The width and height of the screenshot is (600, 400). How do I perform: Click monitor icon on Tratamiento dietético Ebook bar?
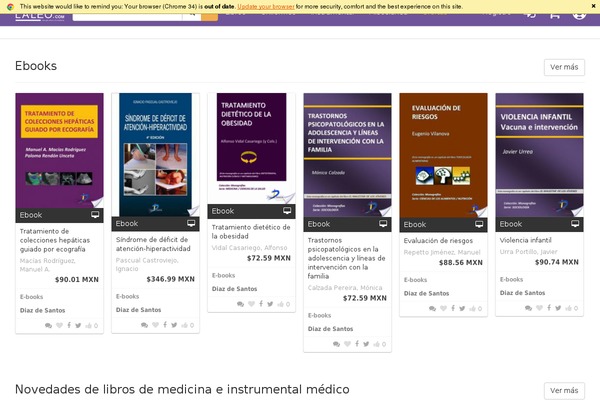(x=287, y=211)
